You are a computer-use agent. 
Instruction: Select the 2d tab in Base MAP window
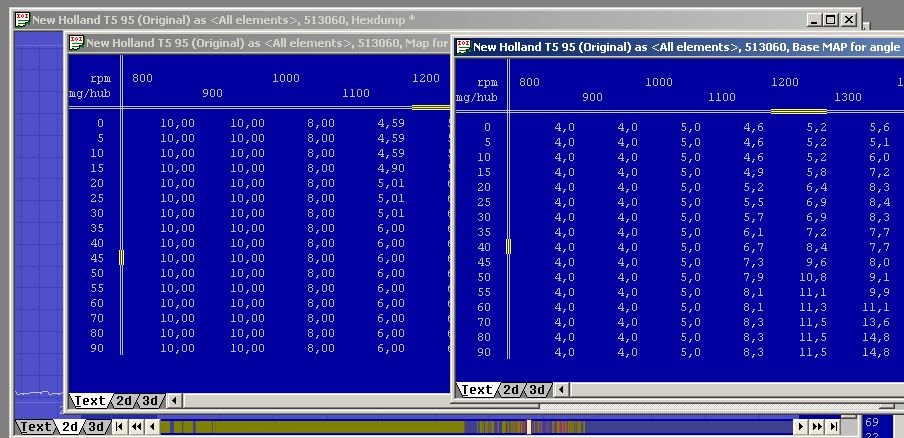(x=510, y=390)
